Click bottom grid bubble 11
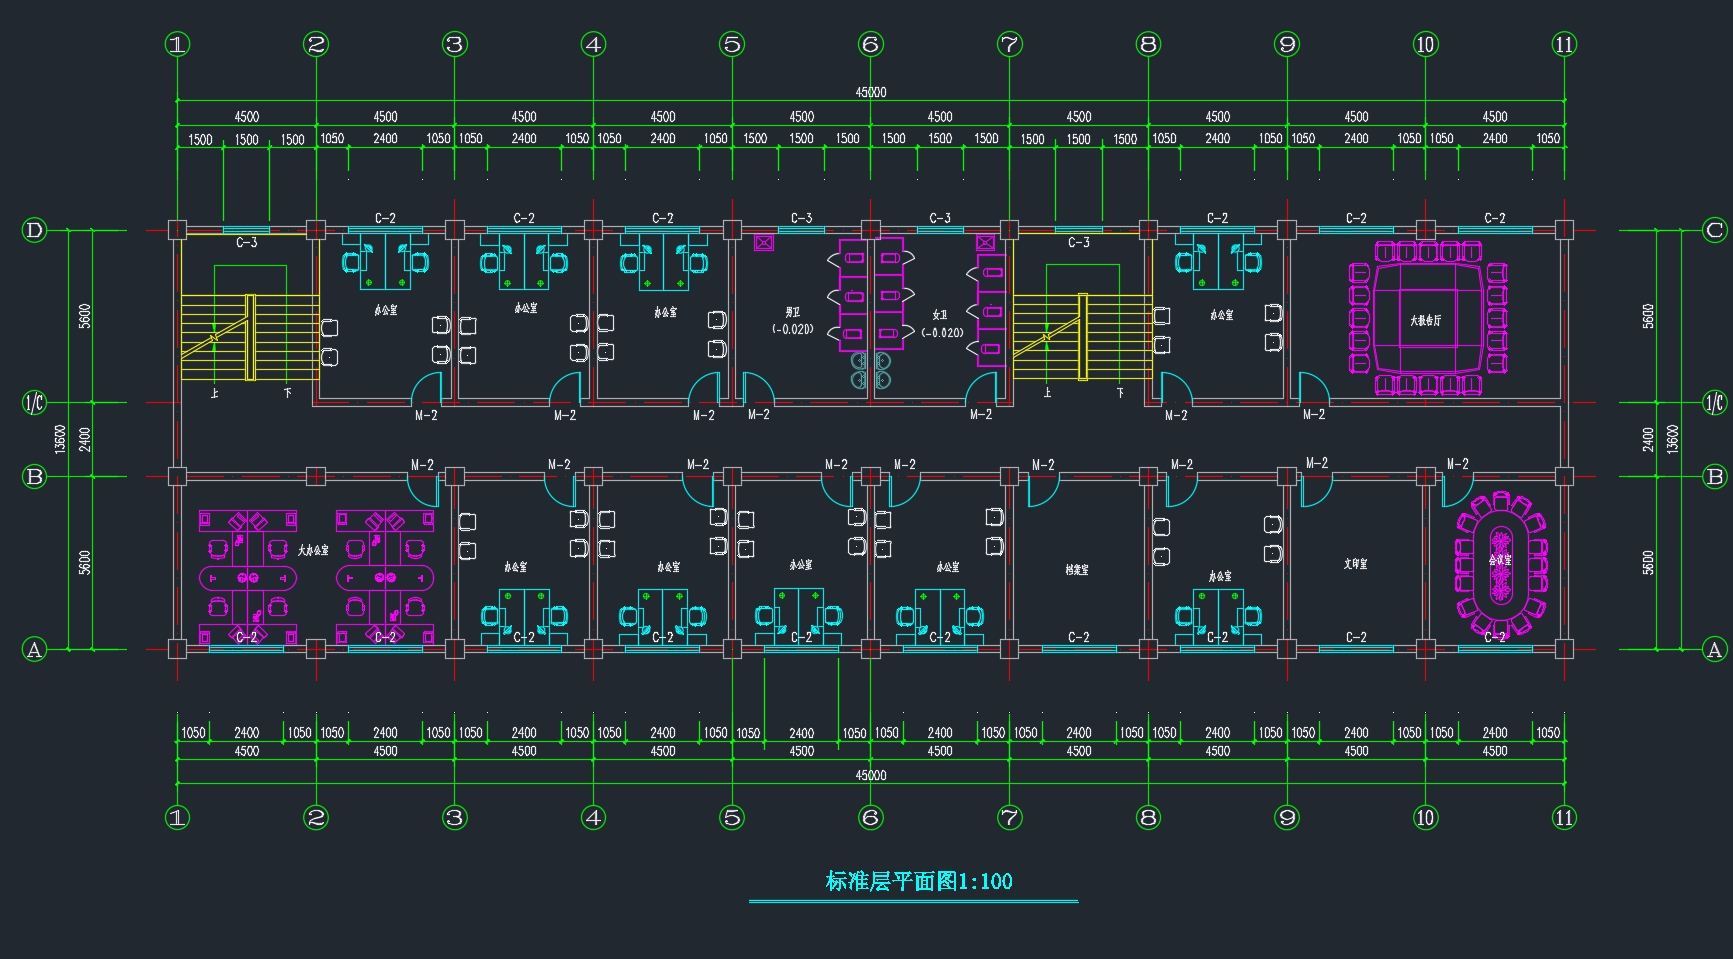 coord(1564,817)
